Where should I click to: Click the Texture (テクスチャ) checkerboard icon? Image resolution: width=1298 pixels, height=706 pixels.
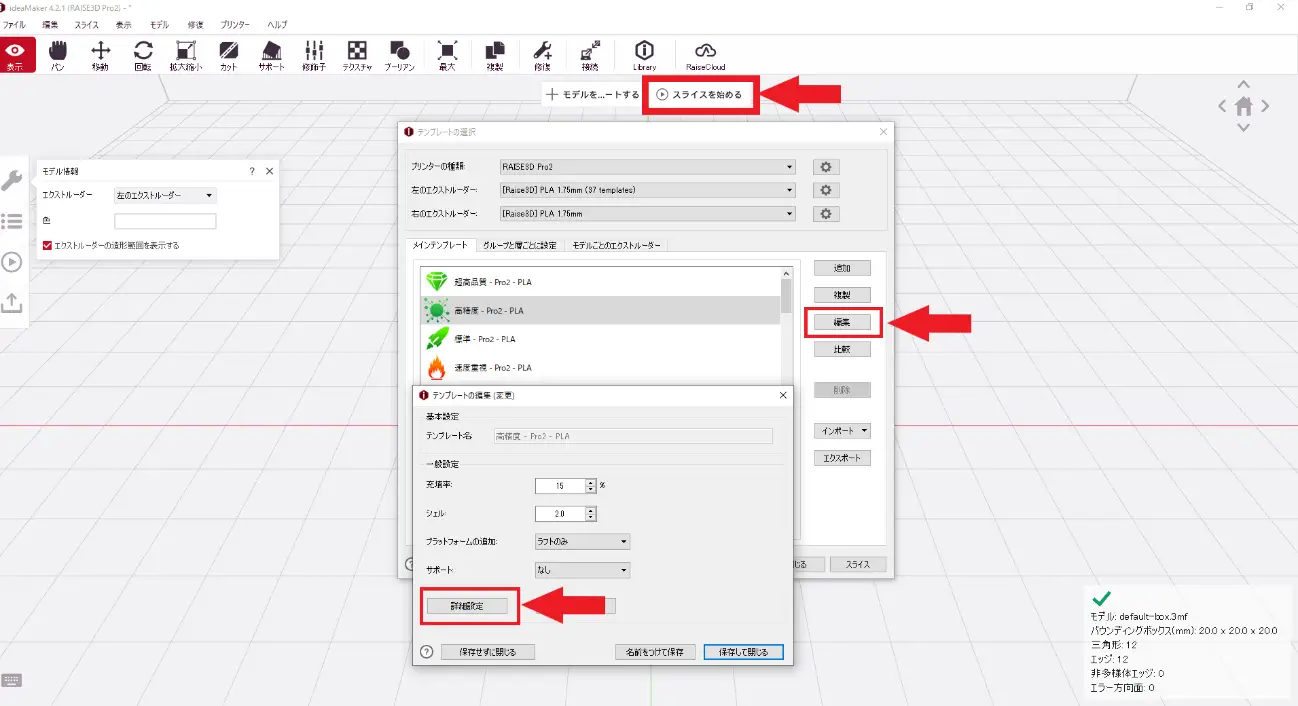coord(357,55)
